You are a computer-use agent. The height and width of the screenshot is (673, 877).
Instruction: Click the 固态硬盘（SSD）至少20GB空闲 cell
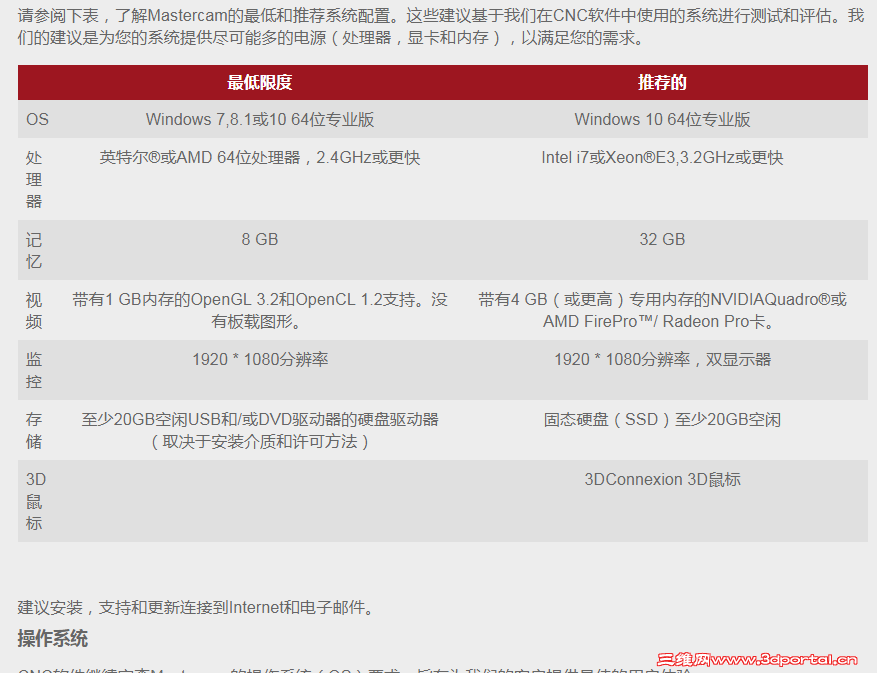[x=662, y=420]
